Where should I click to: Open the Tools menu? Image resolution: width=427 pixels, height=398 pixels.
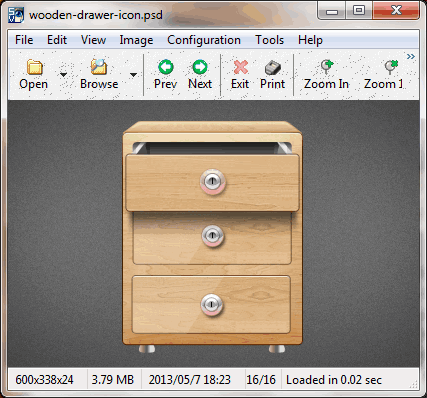269,40
